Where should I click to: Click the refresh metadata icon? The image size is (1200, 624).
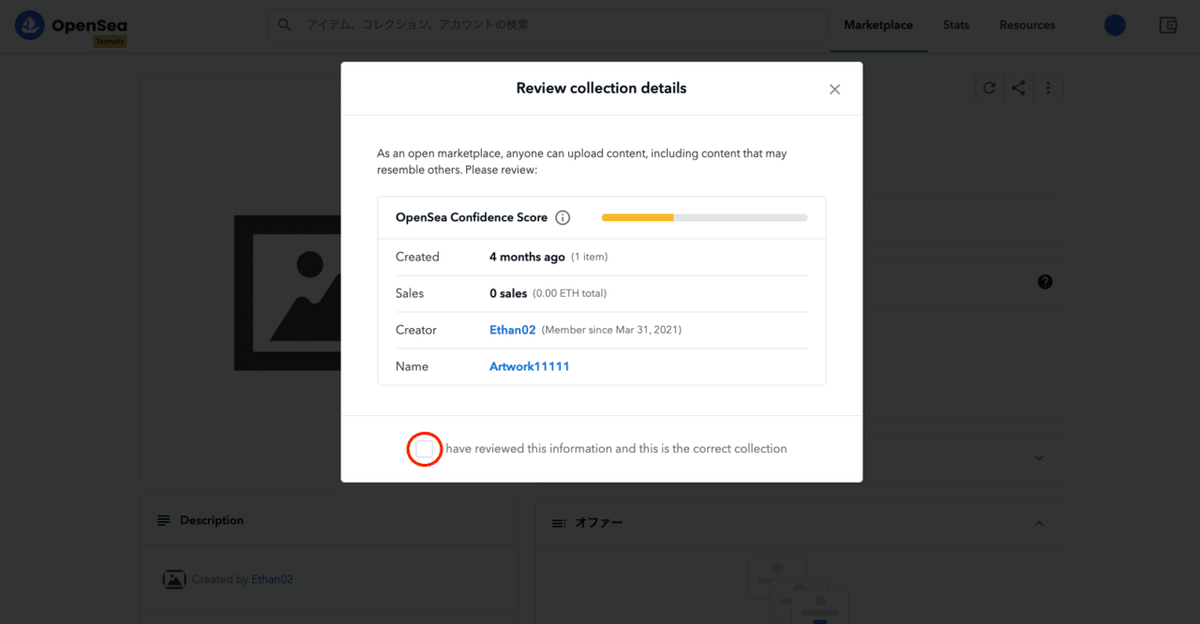[x=989, y=88]
